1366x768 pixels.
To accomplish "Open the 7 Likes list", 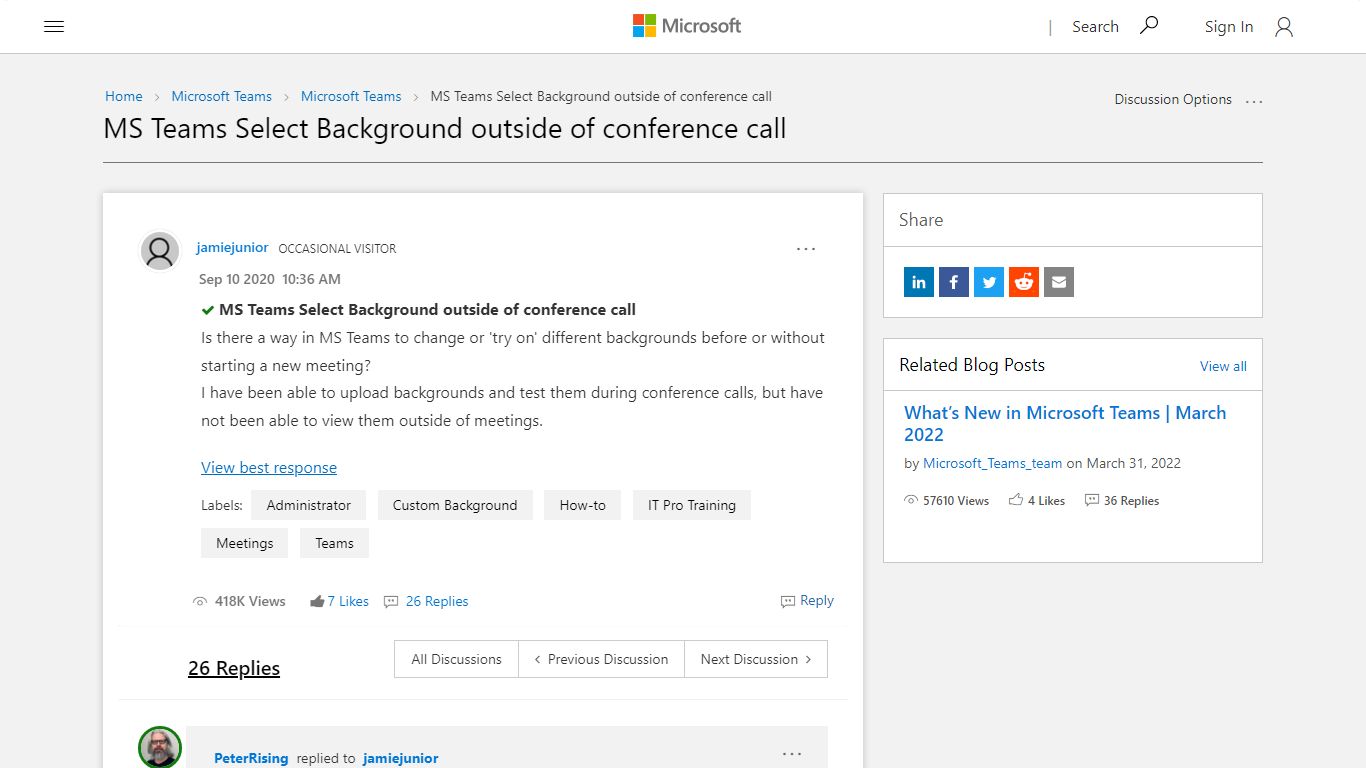I will click(x=348, y=601).
